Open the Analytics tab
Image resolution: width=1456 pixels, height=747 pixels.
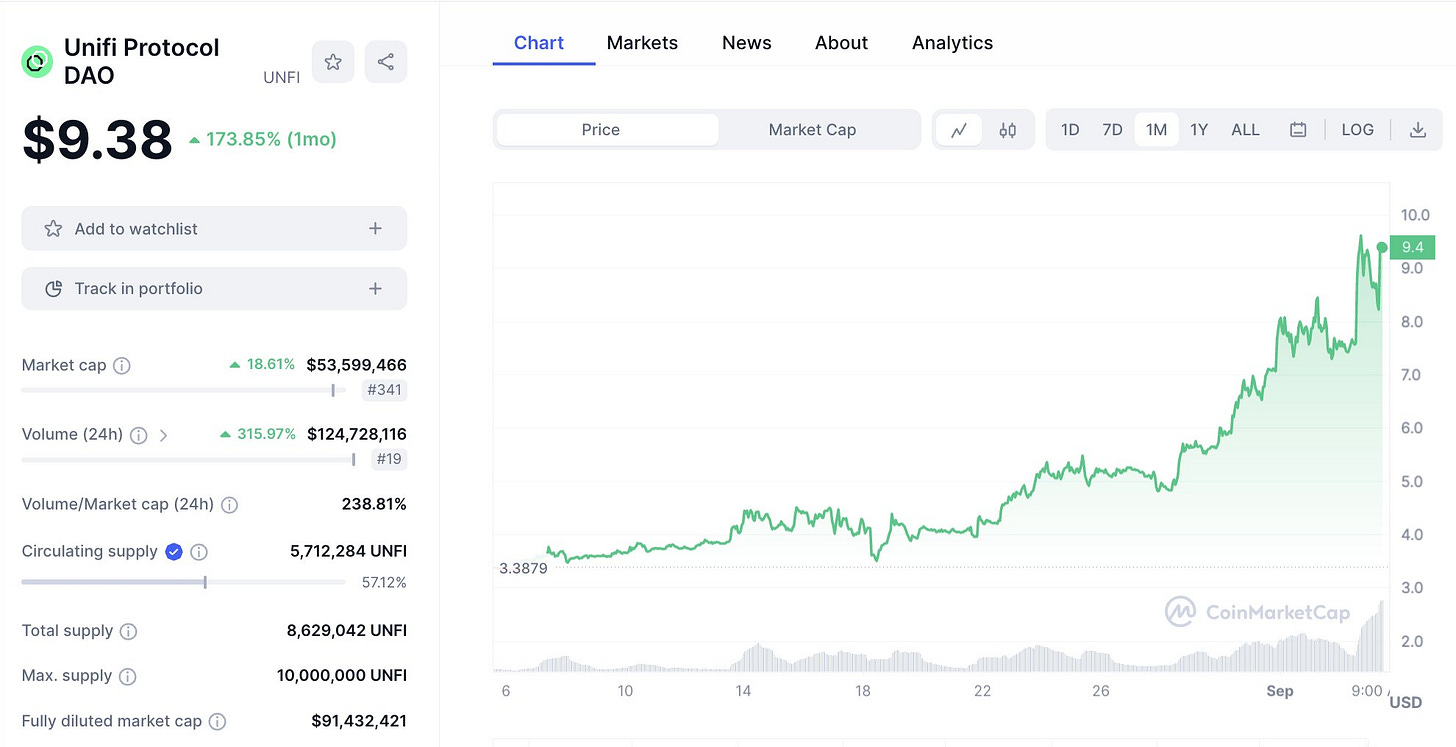(952, 43)
